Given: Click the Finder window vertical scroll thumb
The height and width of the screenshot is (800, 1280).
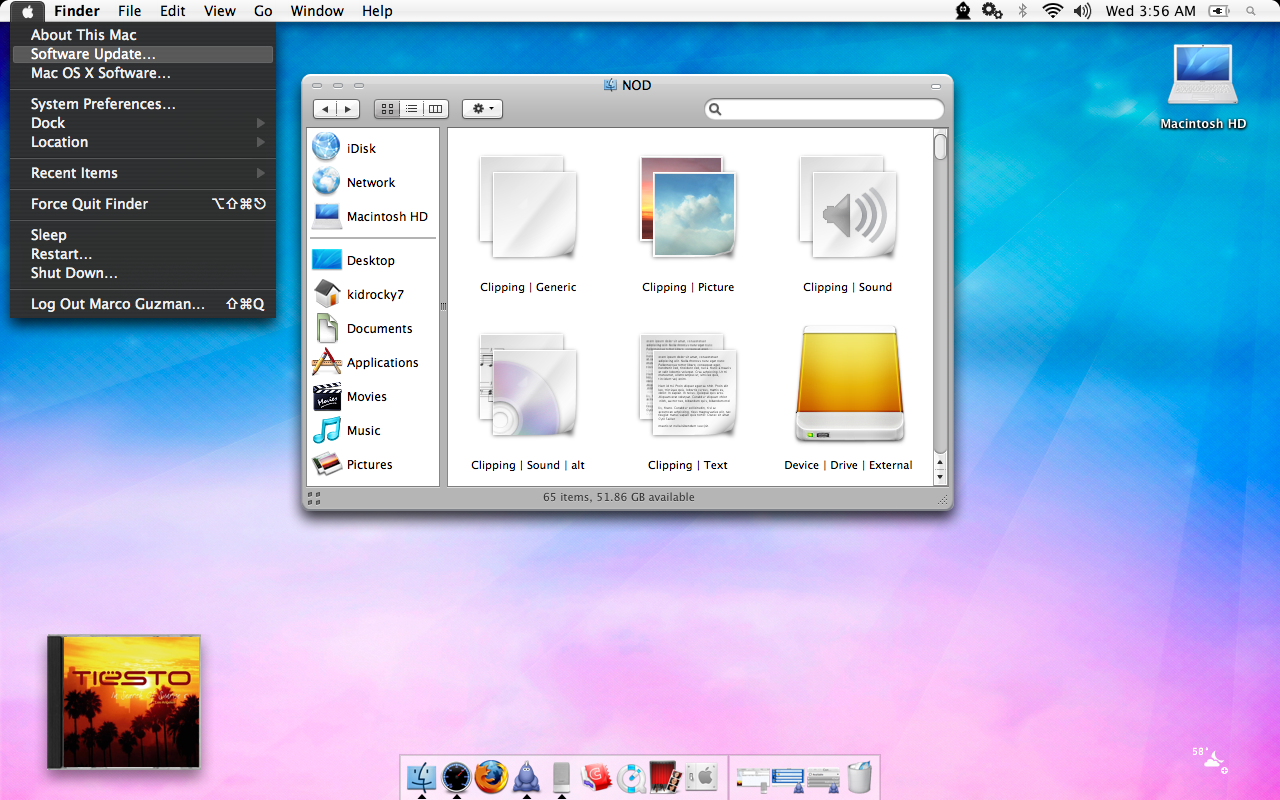Looking at the screenshot, I should [x=940, y=146].
